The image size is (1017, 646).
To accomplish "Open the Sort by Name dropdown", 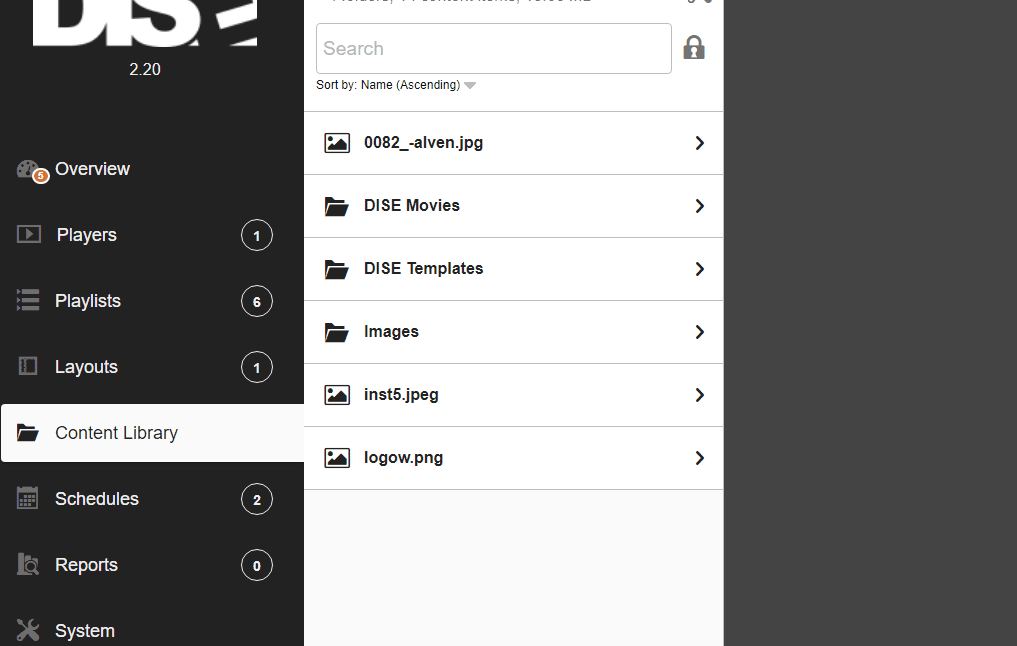I will coord(396,85).
